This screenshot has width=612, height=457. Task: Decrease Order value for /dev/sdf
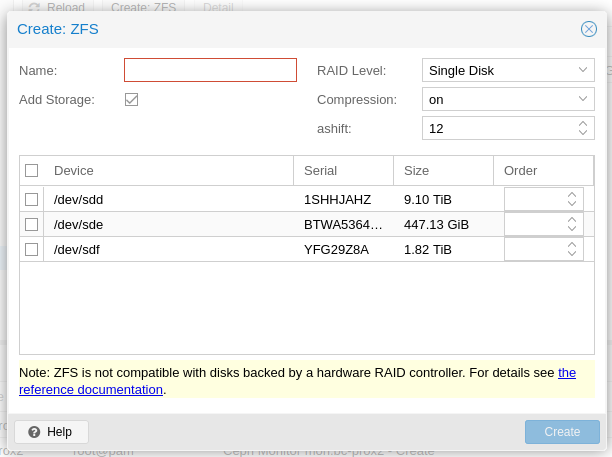click(x=572, y=254)
